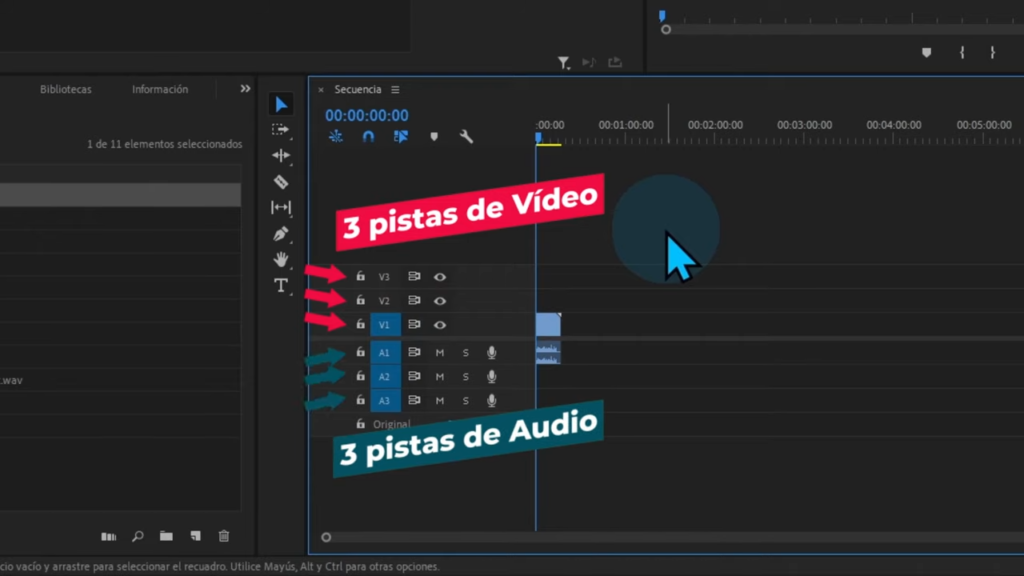Close the Secuencia timeline tab
Screen dimensions: 1024x576
click(321, 90)
